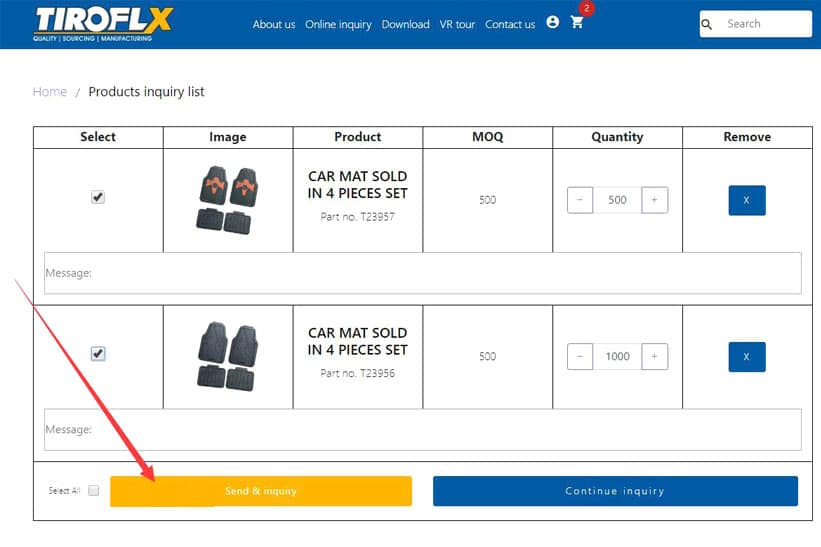Click the search magnifier icon
The height and width of the screenshot is (547, 821).
click(708, 24)
